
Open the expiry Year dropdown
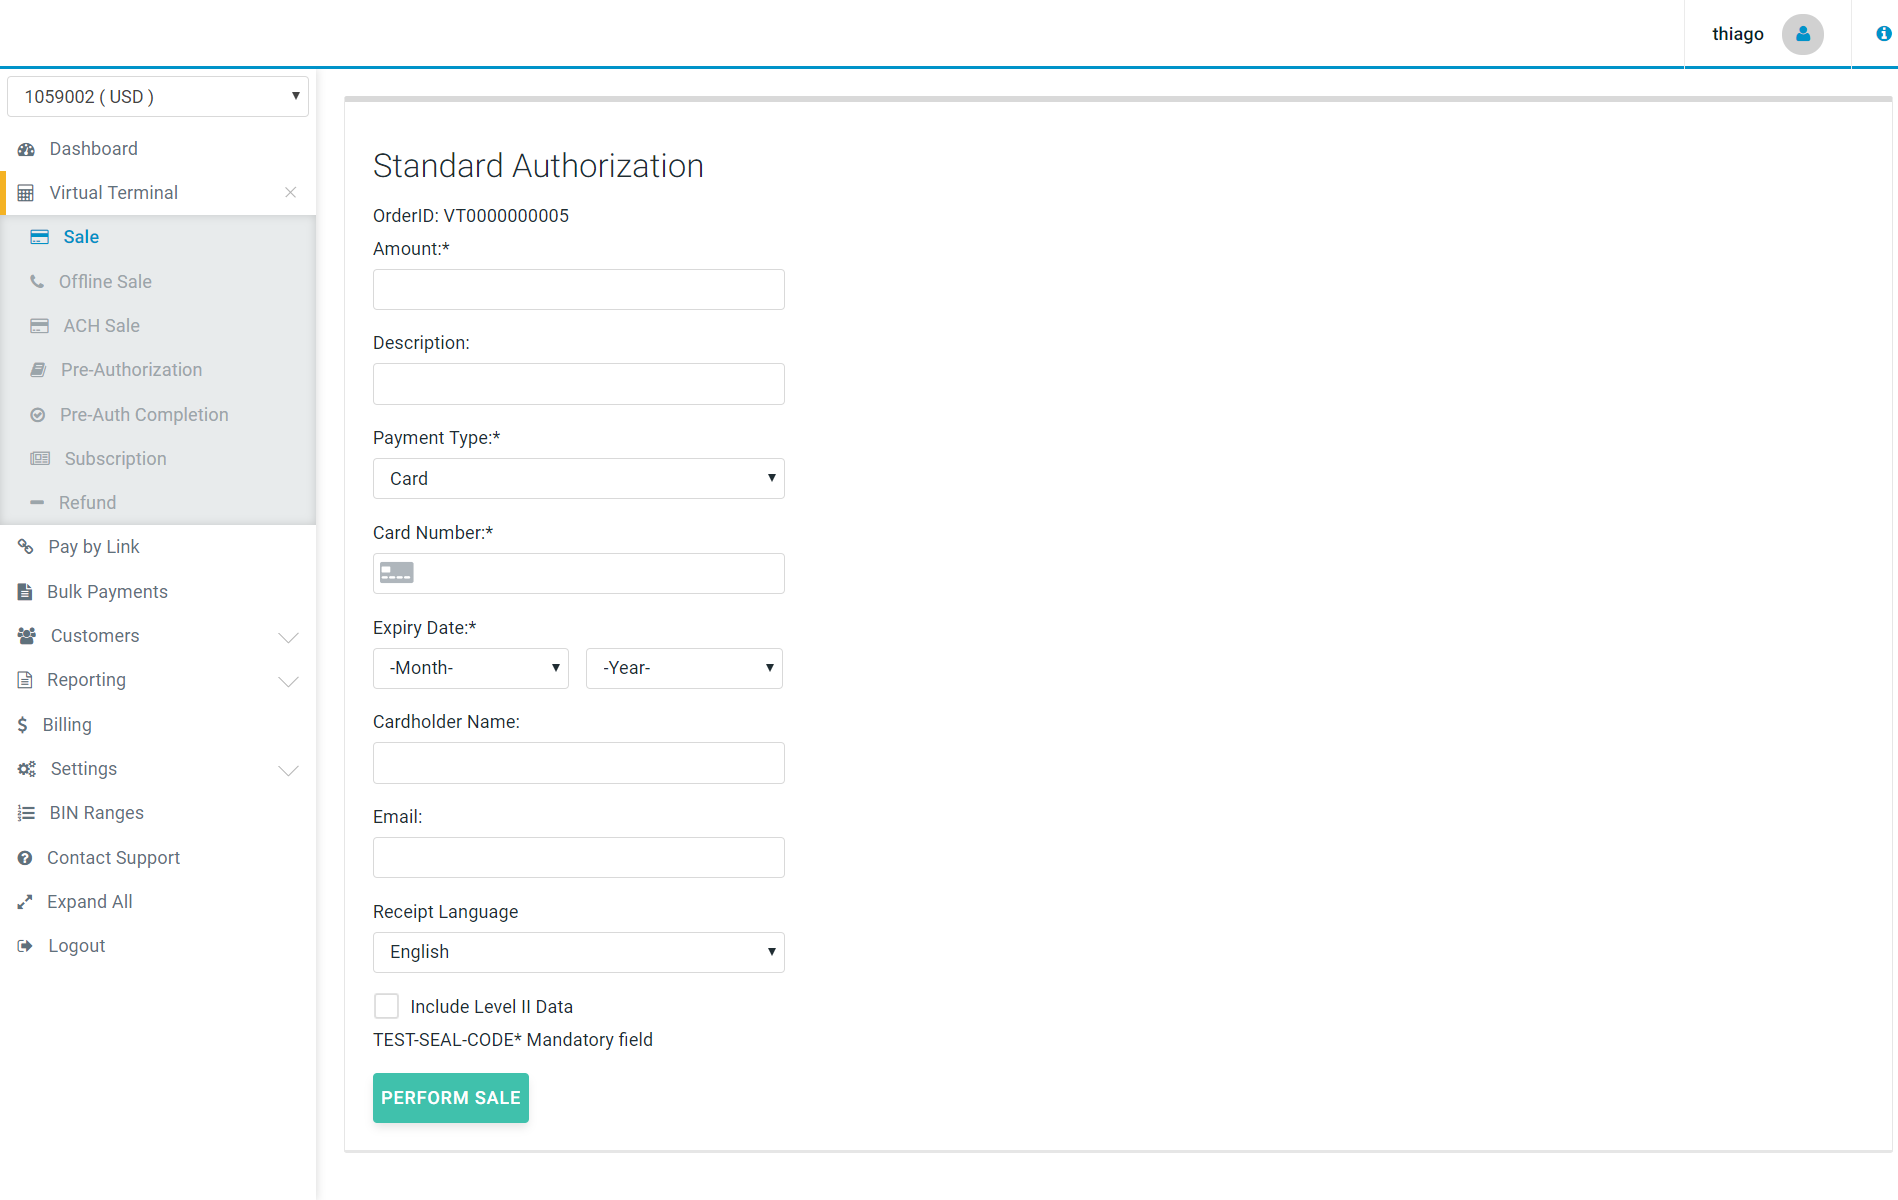click(x=684, y=668)
